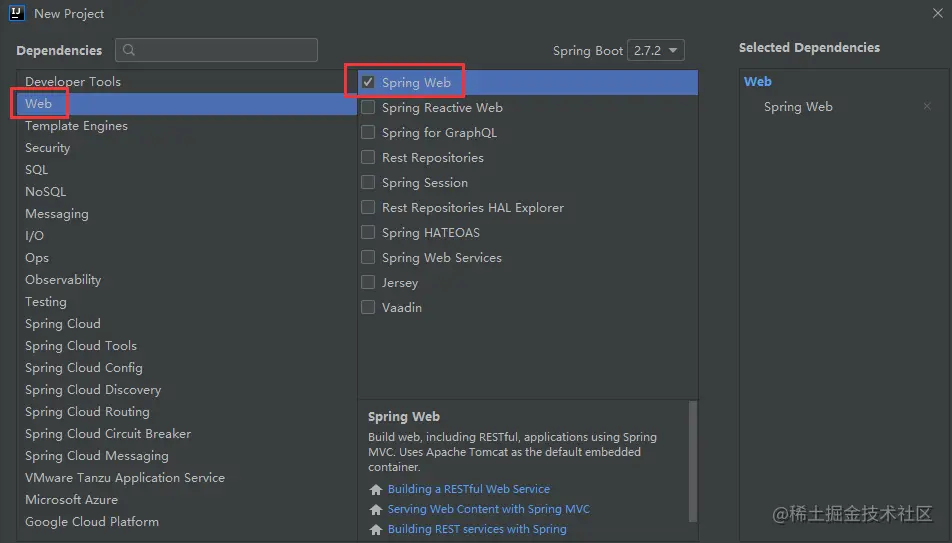Viewport: 952px width, 543px height.
Task: Open Building REST services with Spring link
Action: tap(477, 529)
